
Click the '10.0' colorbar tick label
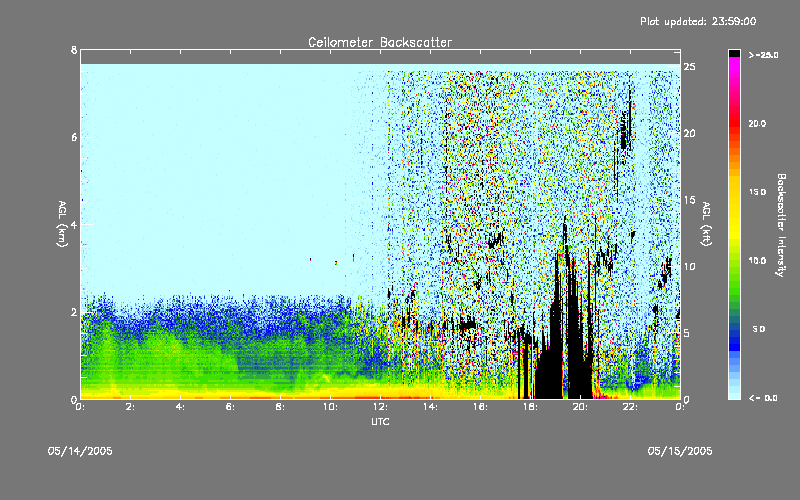[757, 260]
